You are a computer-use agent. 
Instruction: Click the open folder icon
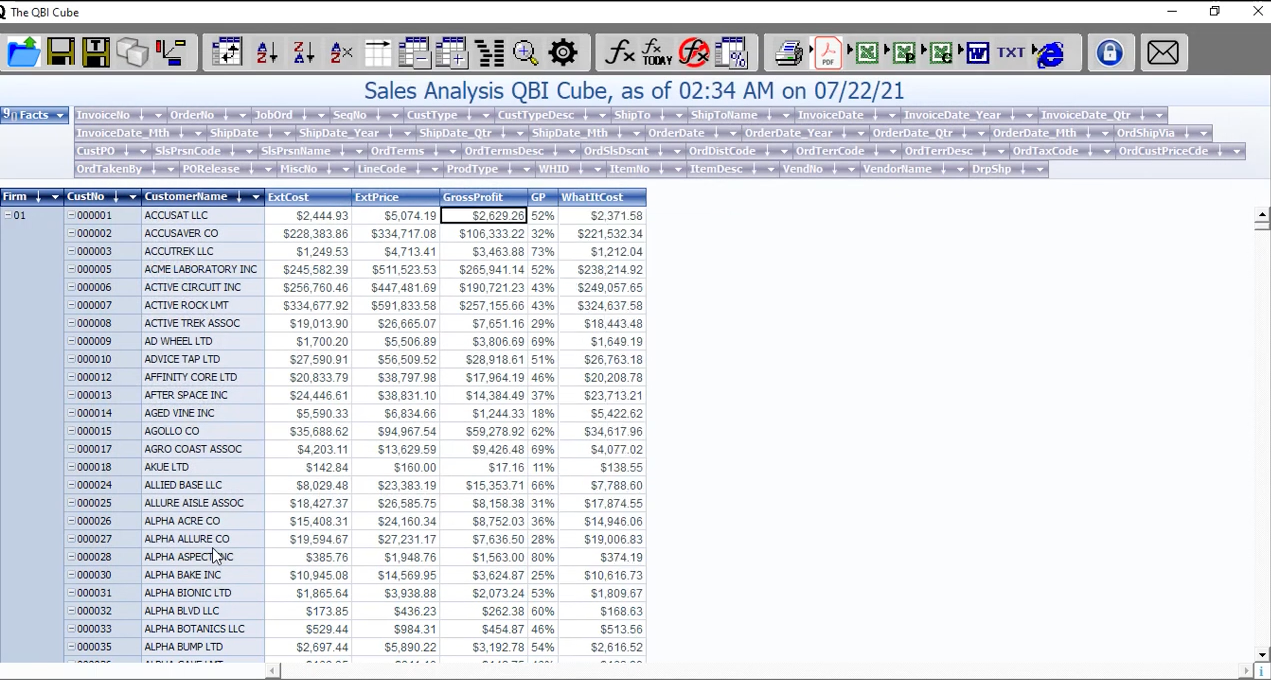[23, 52]
